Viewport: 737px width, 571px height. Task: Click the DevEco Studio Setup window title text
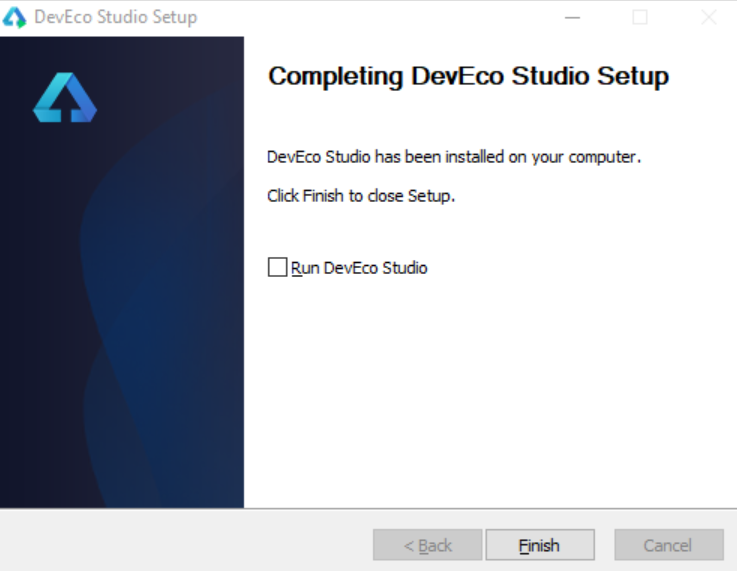point(116,17)
